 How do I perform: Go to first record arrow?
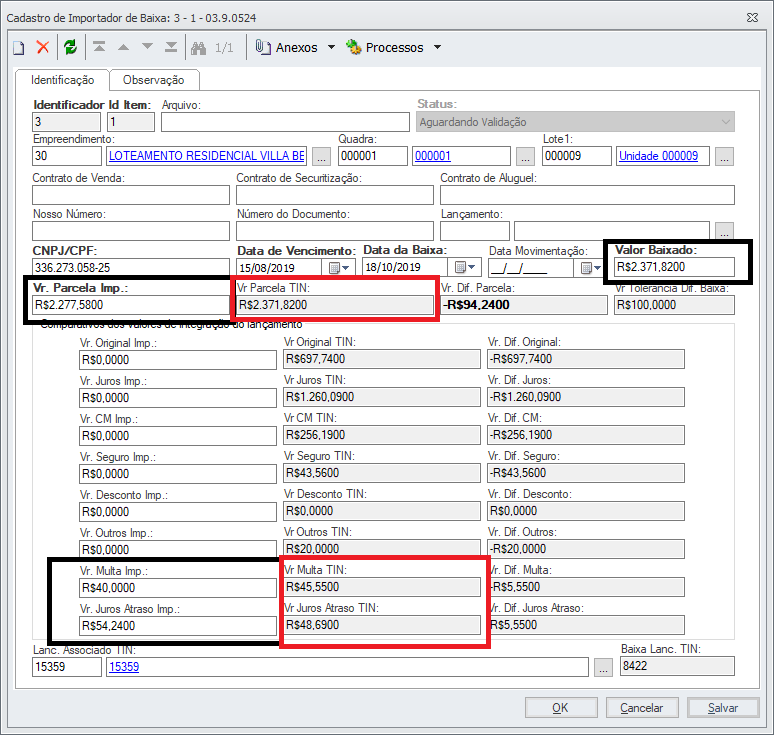(x=99, y=47)
